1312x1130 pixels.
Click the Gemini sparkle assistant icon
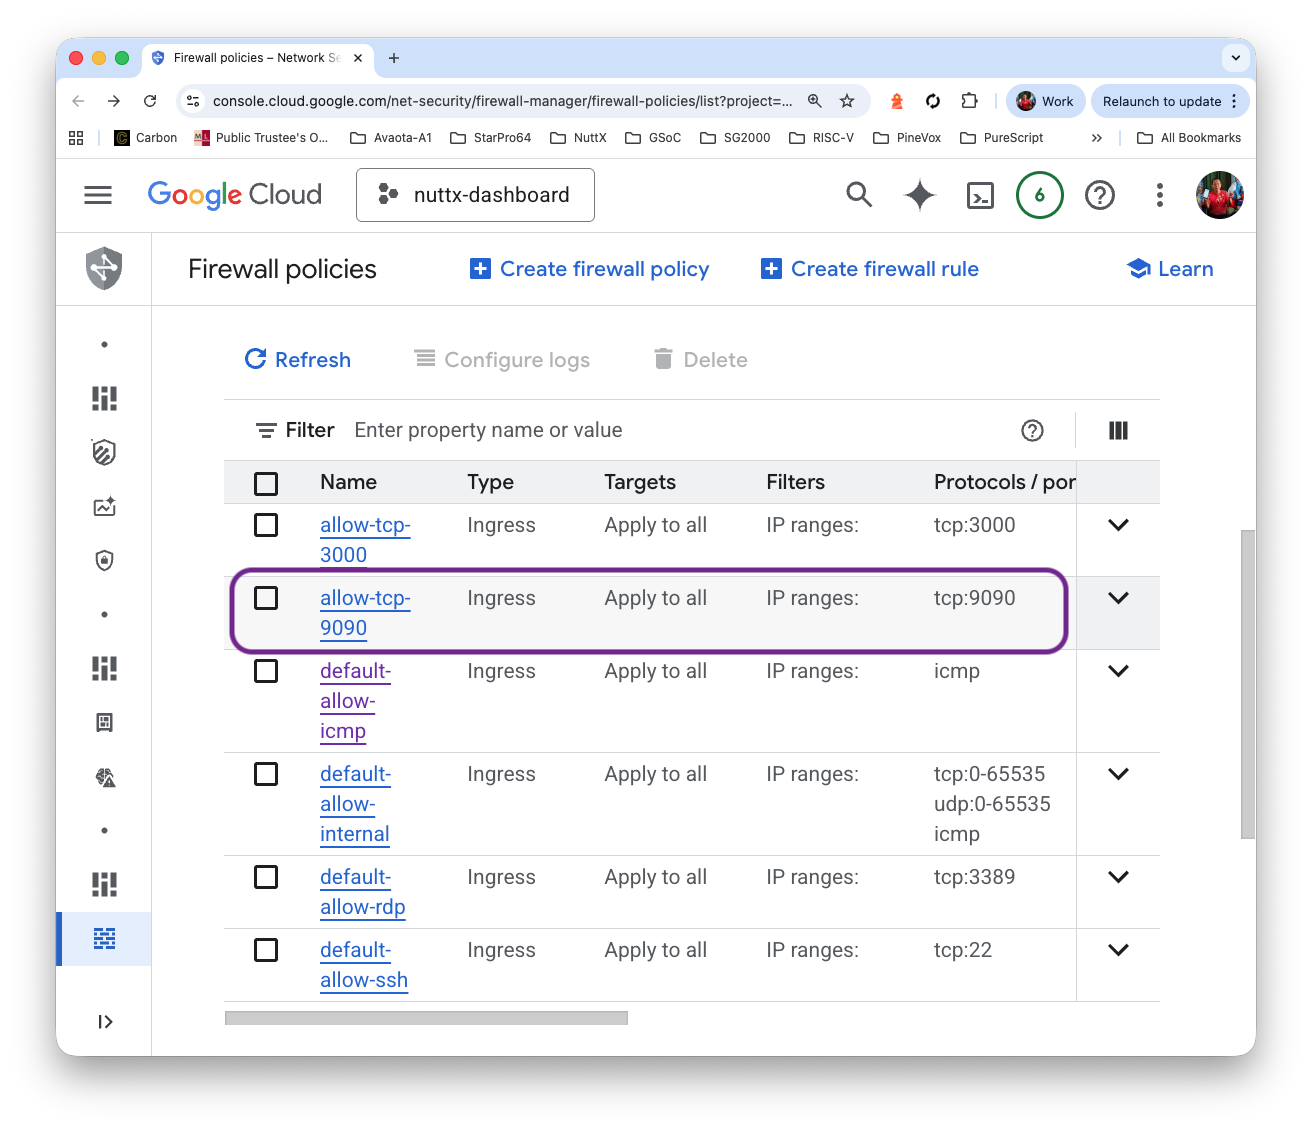(x=919, y=195)
